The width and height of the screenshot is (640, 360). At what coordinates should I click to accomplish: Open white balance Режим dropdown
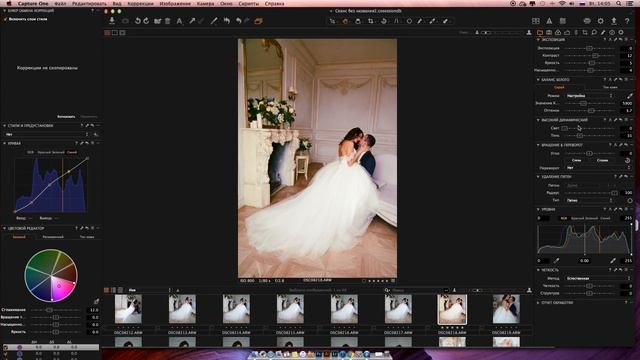590,96
